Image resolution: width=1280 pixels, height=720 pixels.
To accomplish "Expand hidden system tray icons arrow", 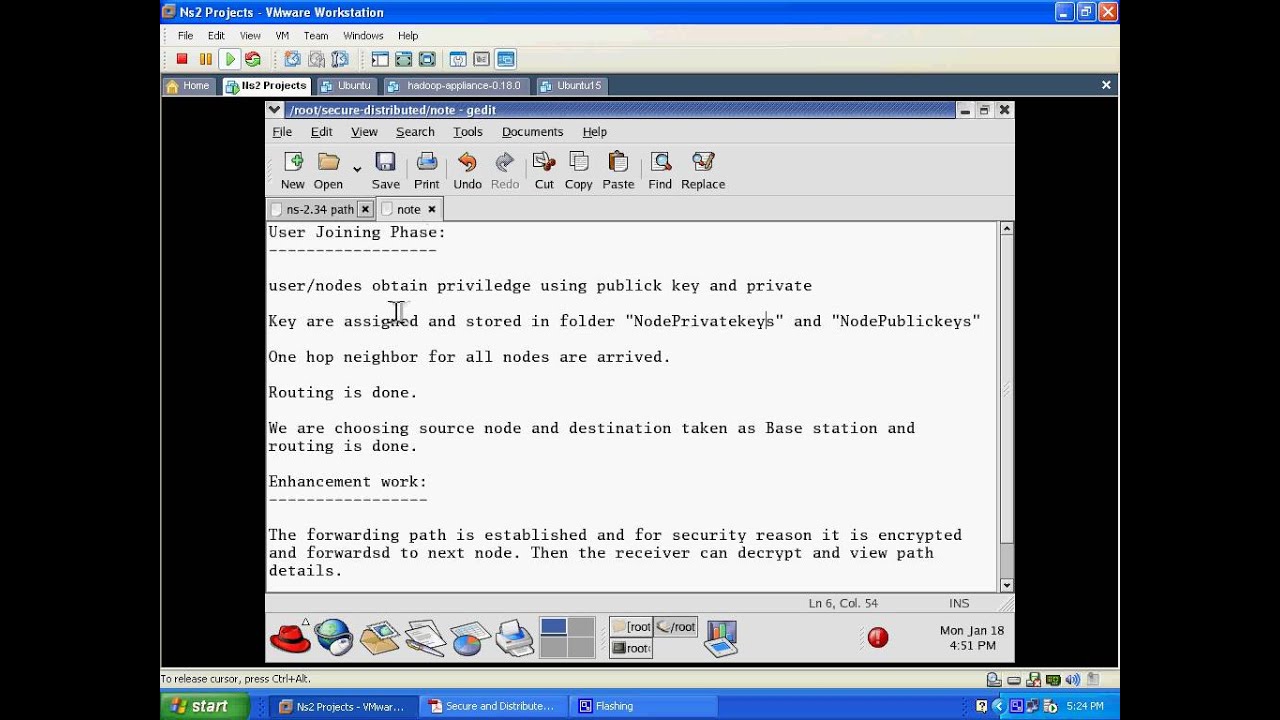I will (996, 706).
